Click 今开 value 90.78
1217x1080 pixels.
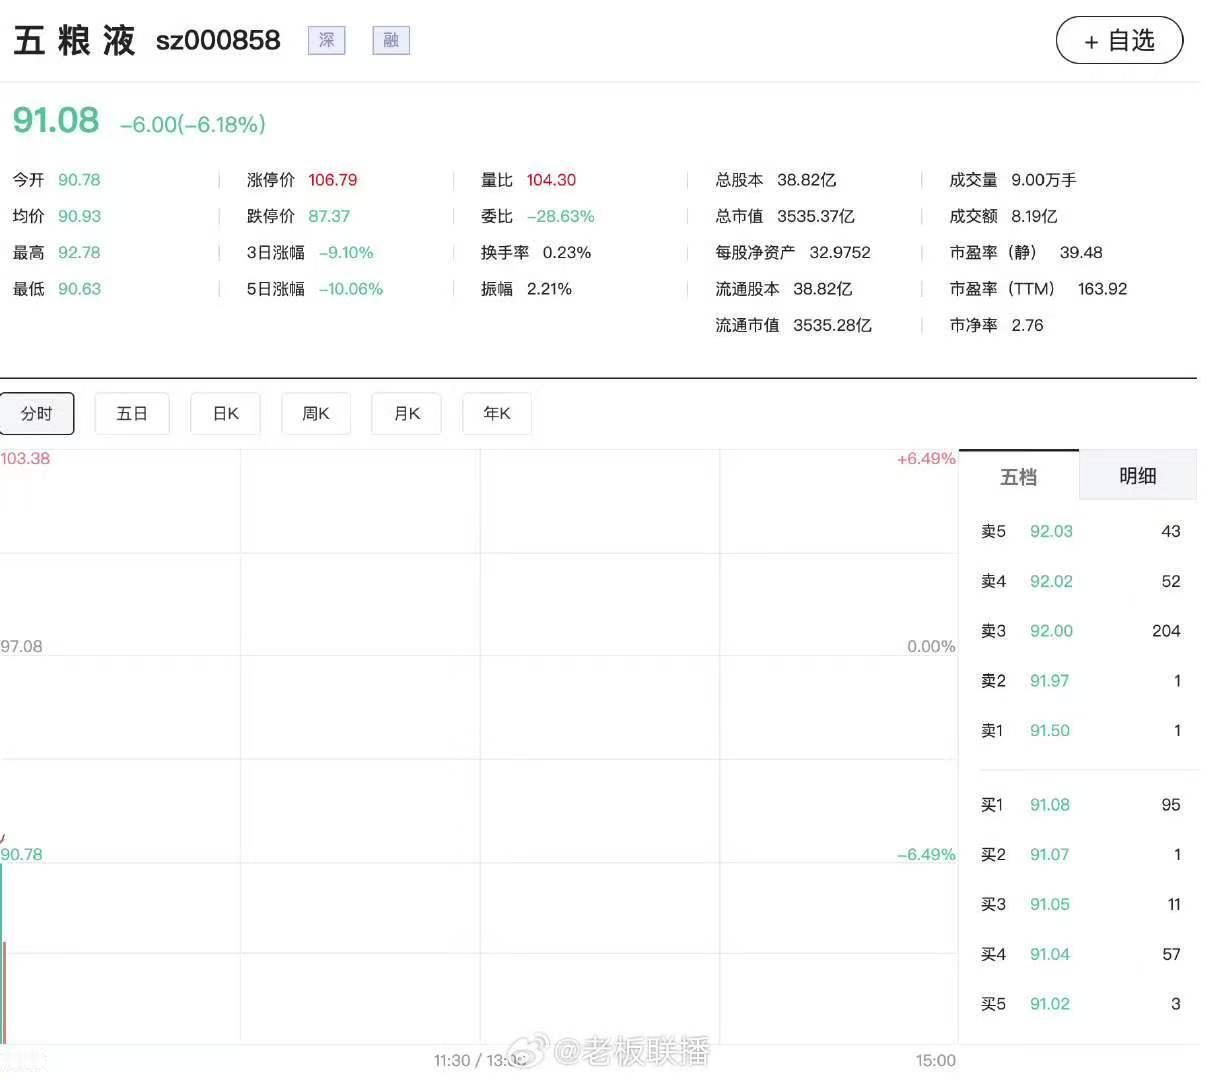[79, 180]
